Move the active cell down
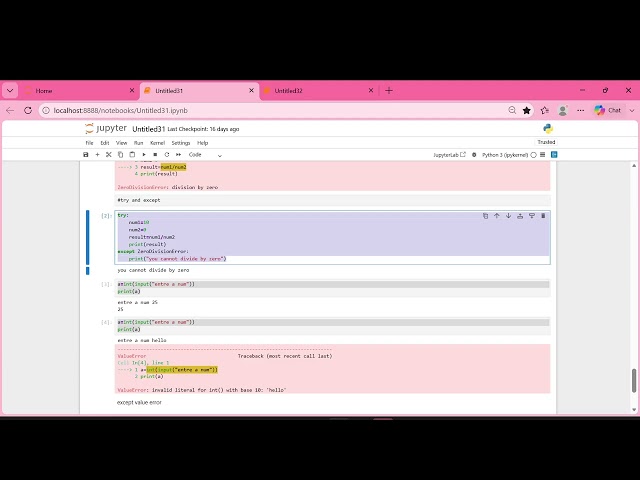 point(508,216)
